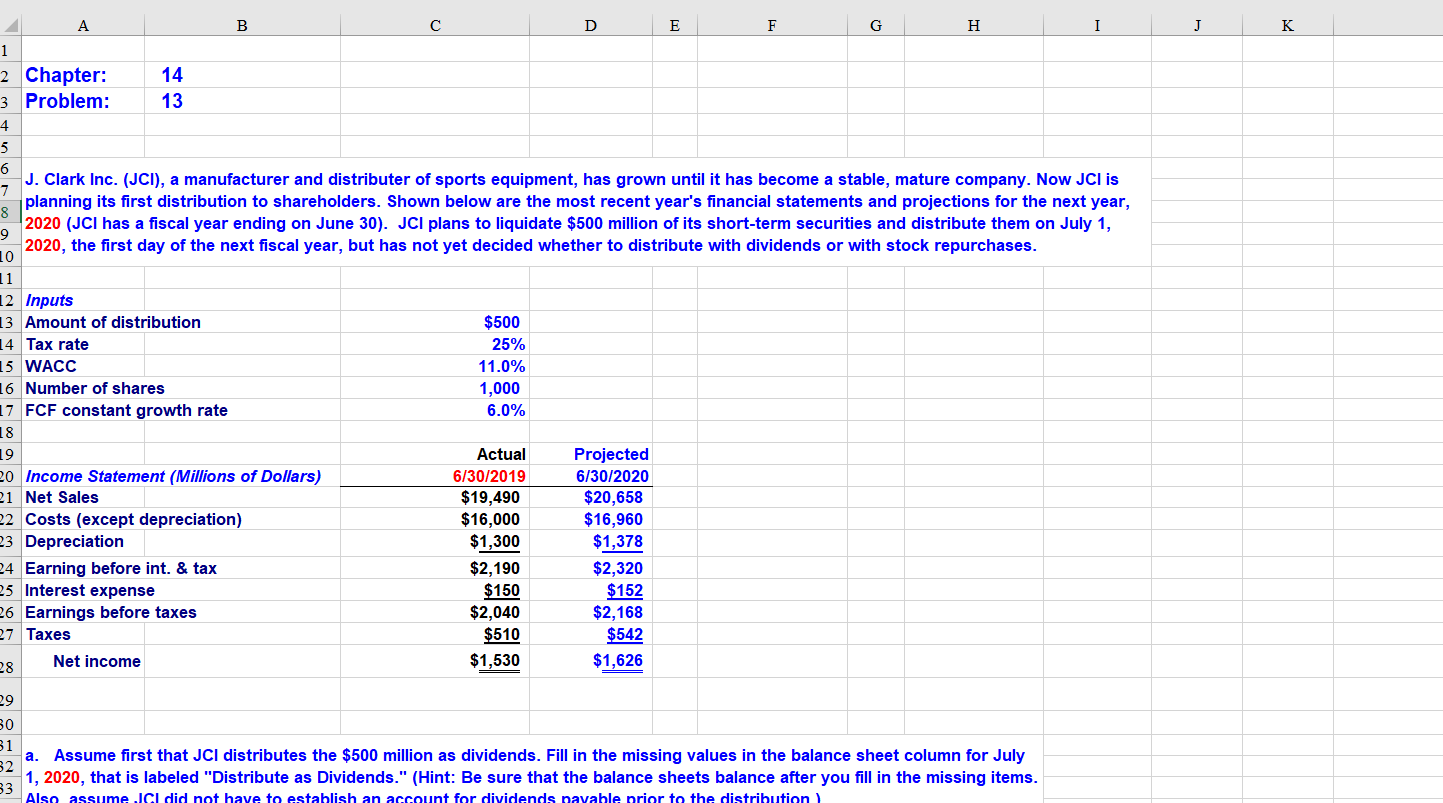Click the problem number 13 cell
1443x803 pixels.
pyautogui.click(x=172, y=101)
